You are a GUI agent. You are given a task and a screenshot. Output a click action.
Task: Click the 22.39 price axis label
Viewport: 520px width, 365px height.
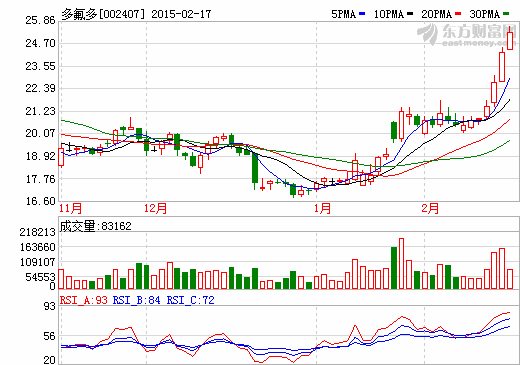click(40, 88)
